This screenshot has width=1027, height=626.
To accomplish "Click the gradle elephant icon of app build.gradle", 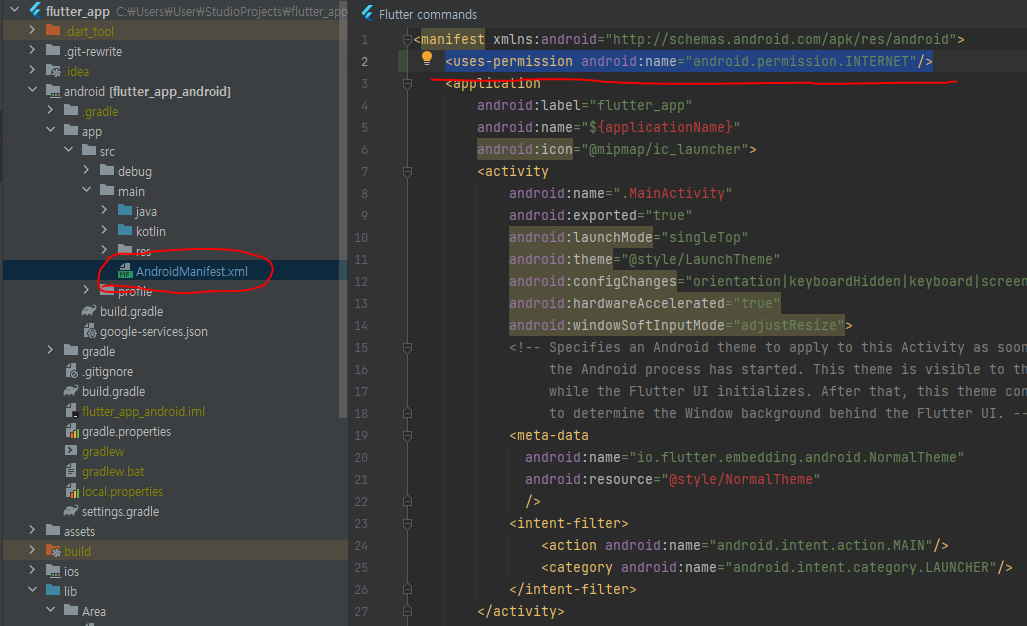I will 89,311.
